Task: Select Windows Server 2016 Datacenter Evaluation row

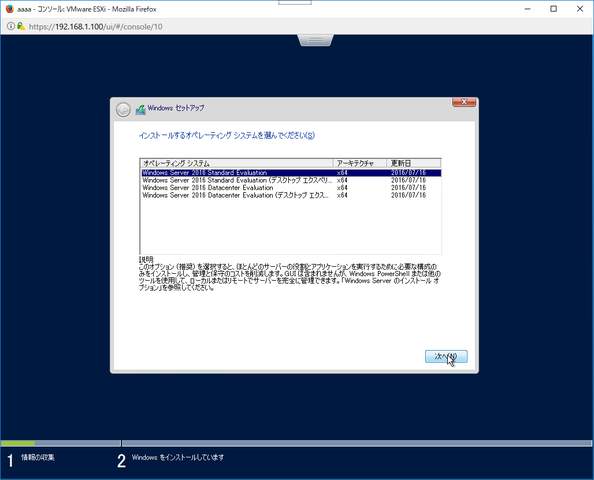Action: [x=291, y=188]
